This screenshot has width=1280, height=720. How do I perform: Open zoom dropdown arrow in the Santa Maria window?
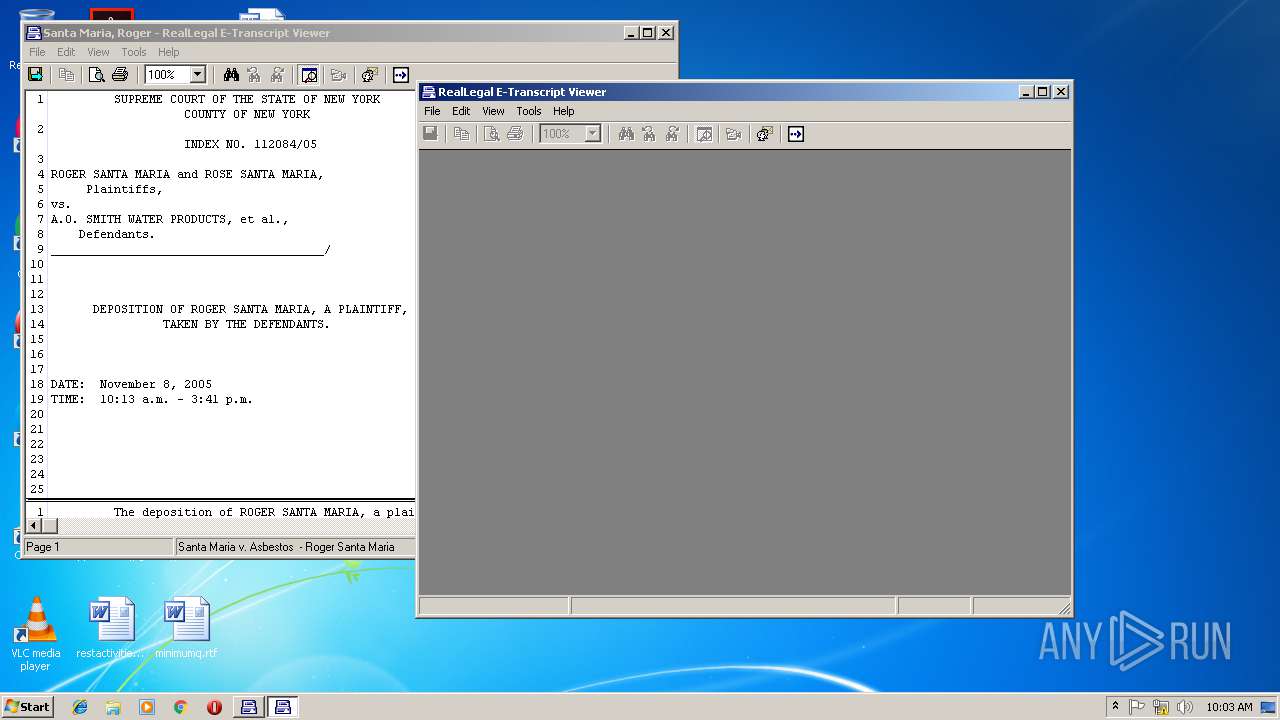[197, 75]
